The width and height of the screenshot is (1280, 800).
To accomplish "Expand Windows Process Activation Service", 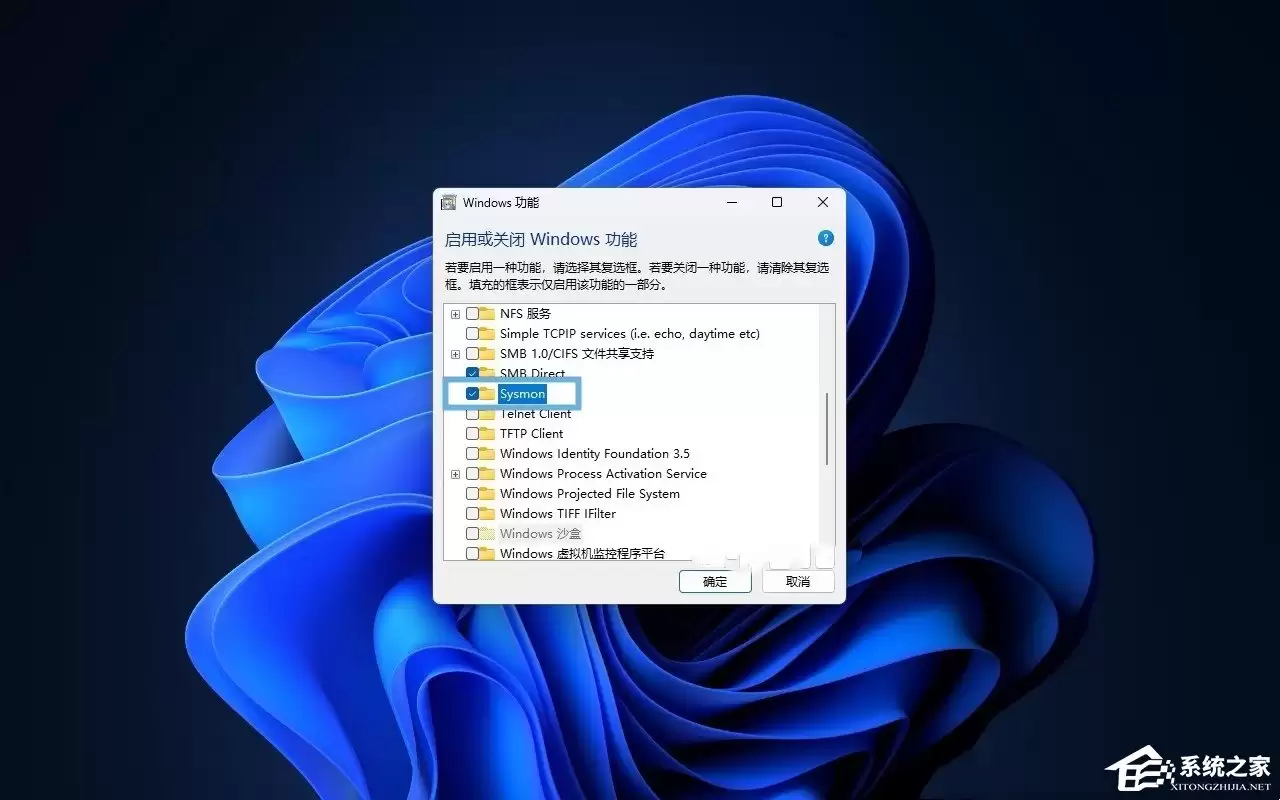I will (x=455, y=473).
